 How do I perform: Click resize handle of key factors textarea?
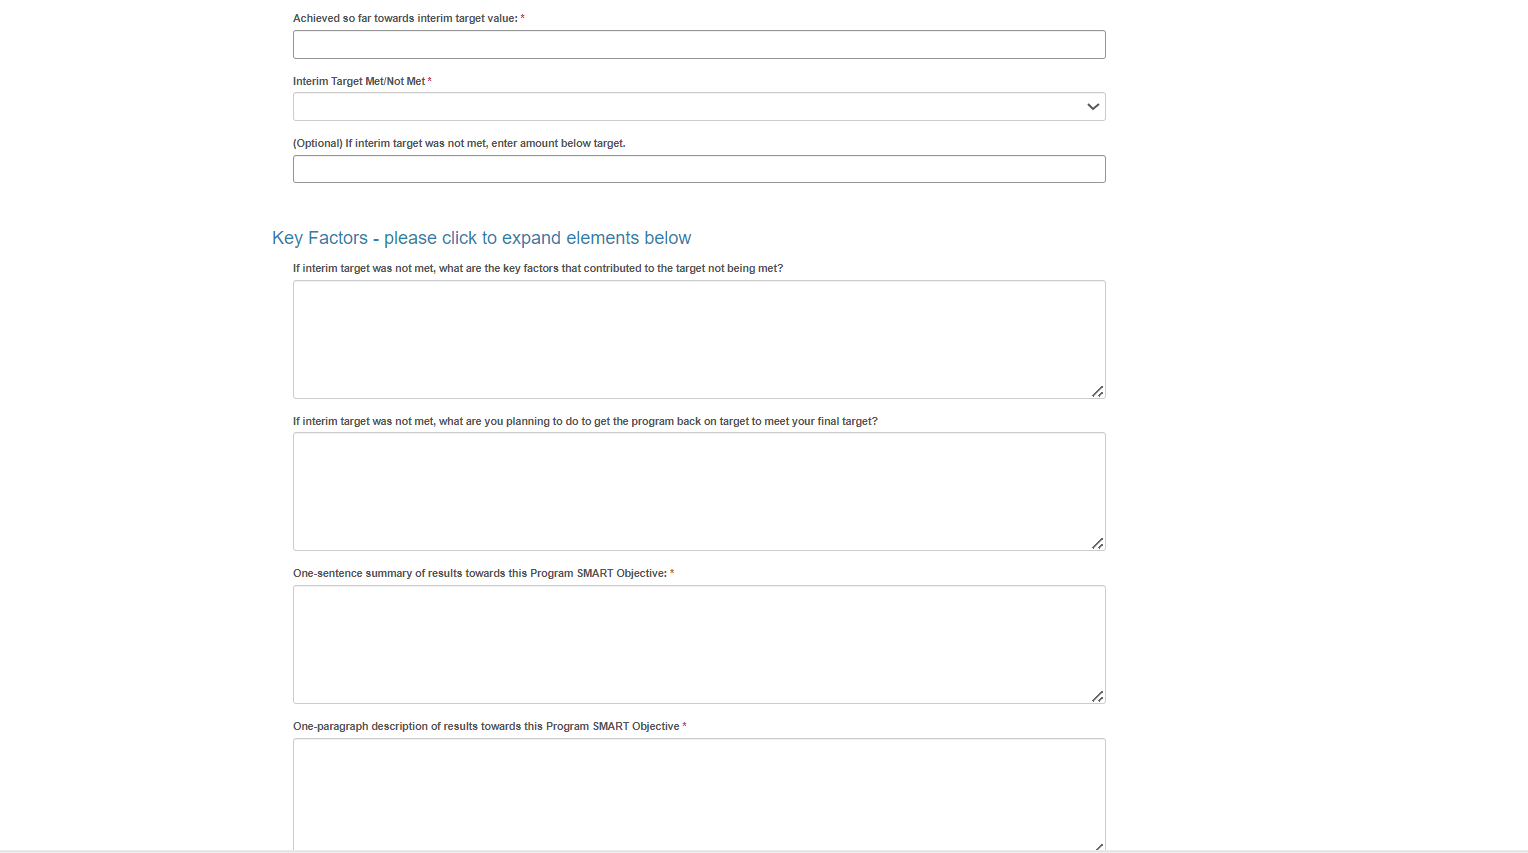[x=1097, y=391]
